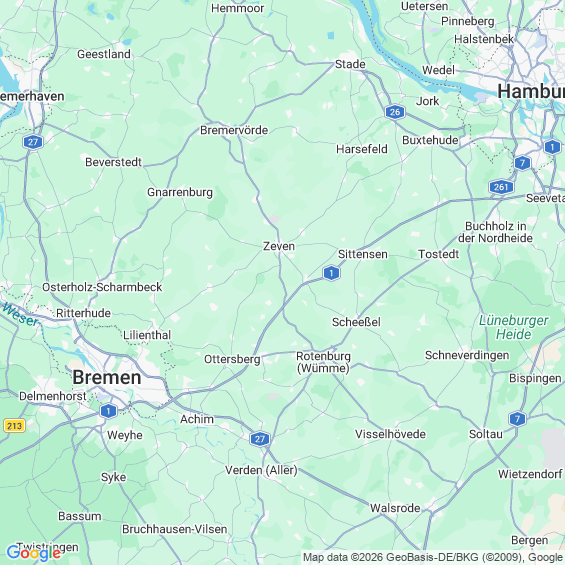
Task: Click the A261 highway shield near Seevetal
Action: (501, 187)
